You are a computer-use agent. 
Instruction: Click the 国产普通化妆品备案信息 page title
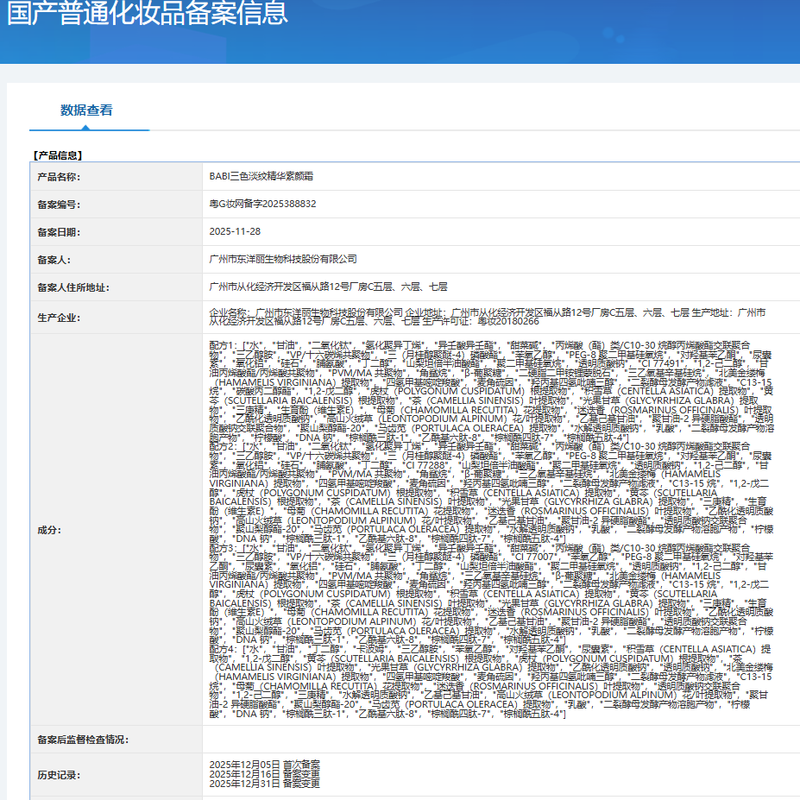point(147,14)
